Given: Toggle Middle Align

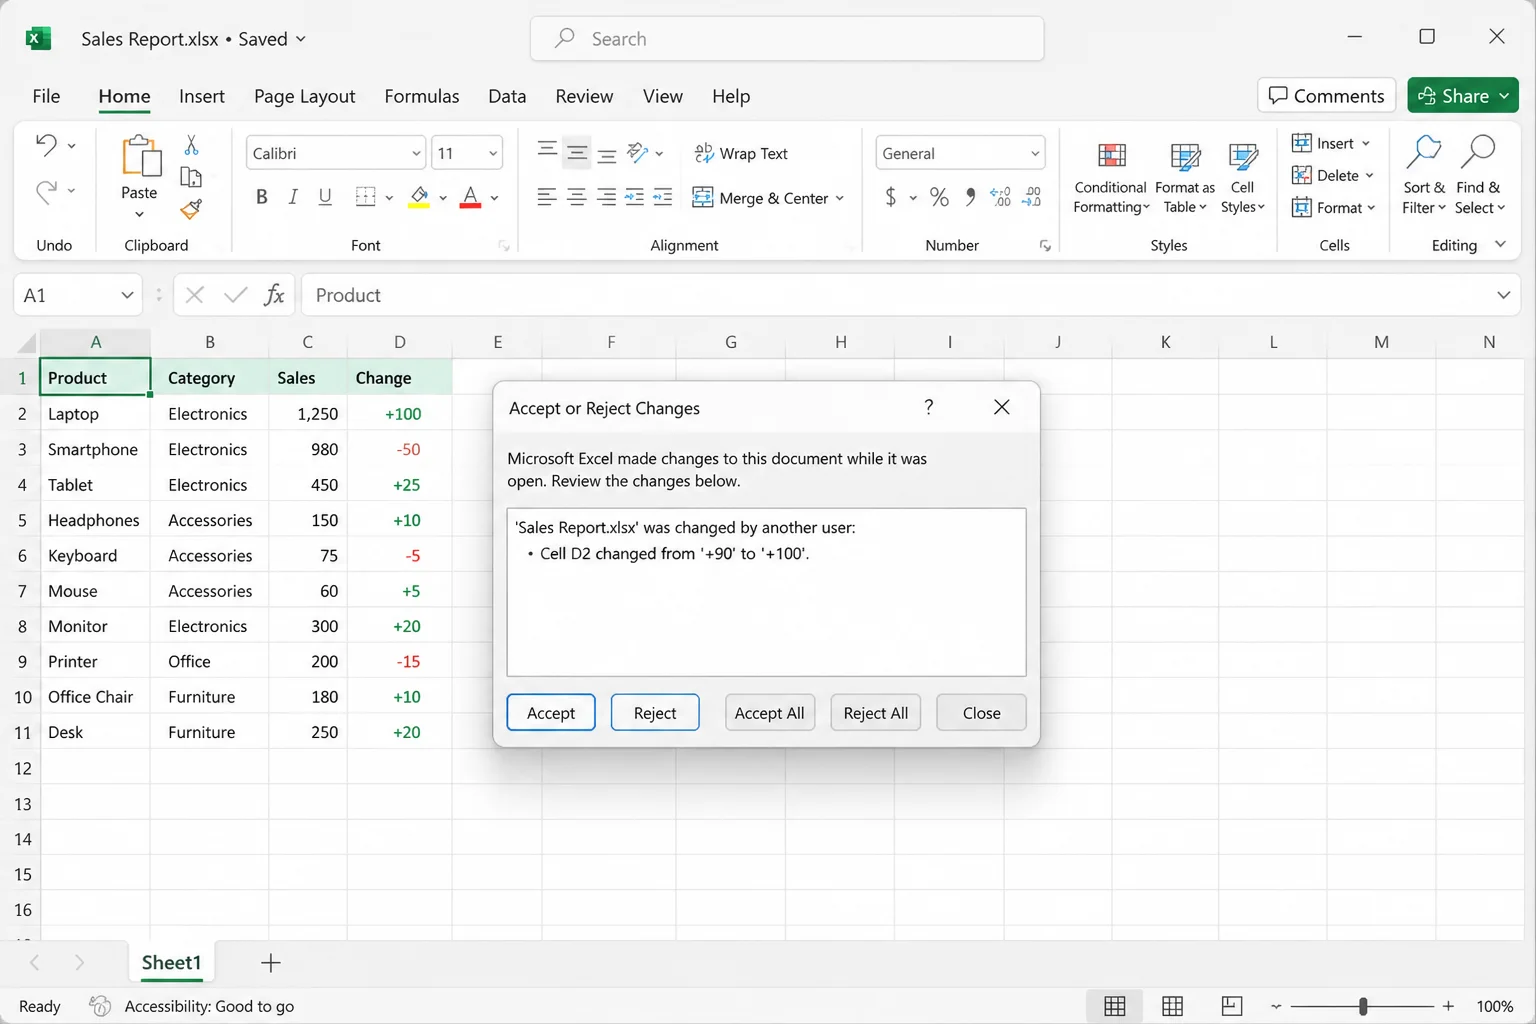Looking at the screenshot, I should coord(577,152).
